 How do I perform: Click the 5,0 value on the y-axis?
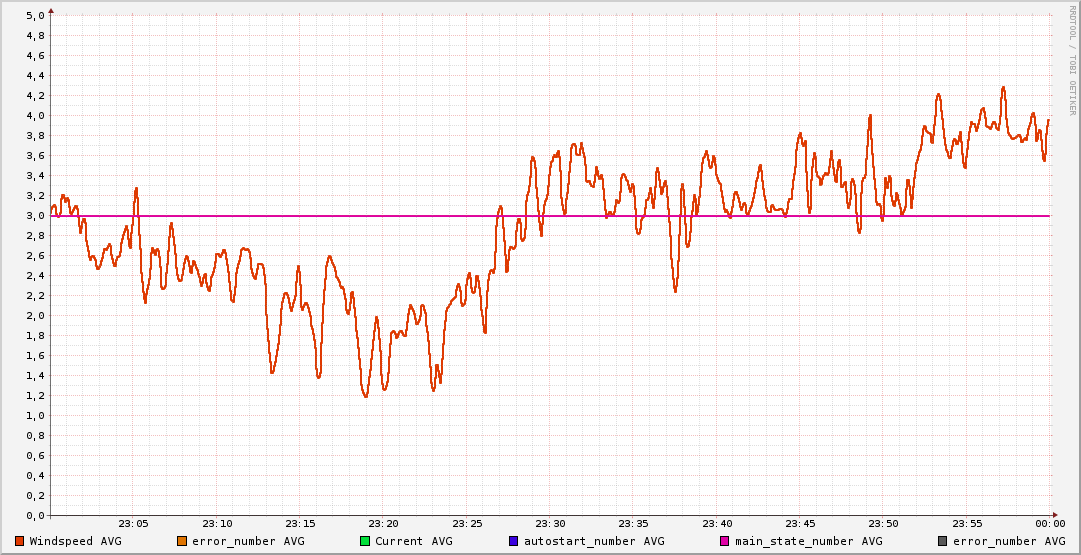34,16
